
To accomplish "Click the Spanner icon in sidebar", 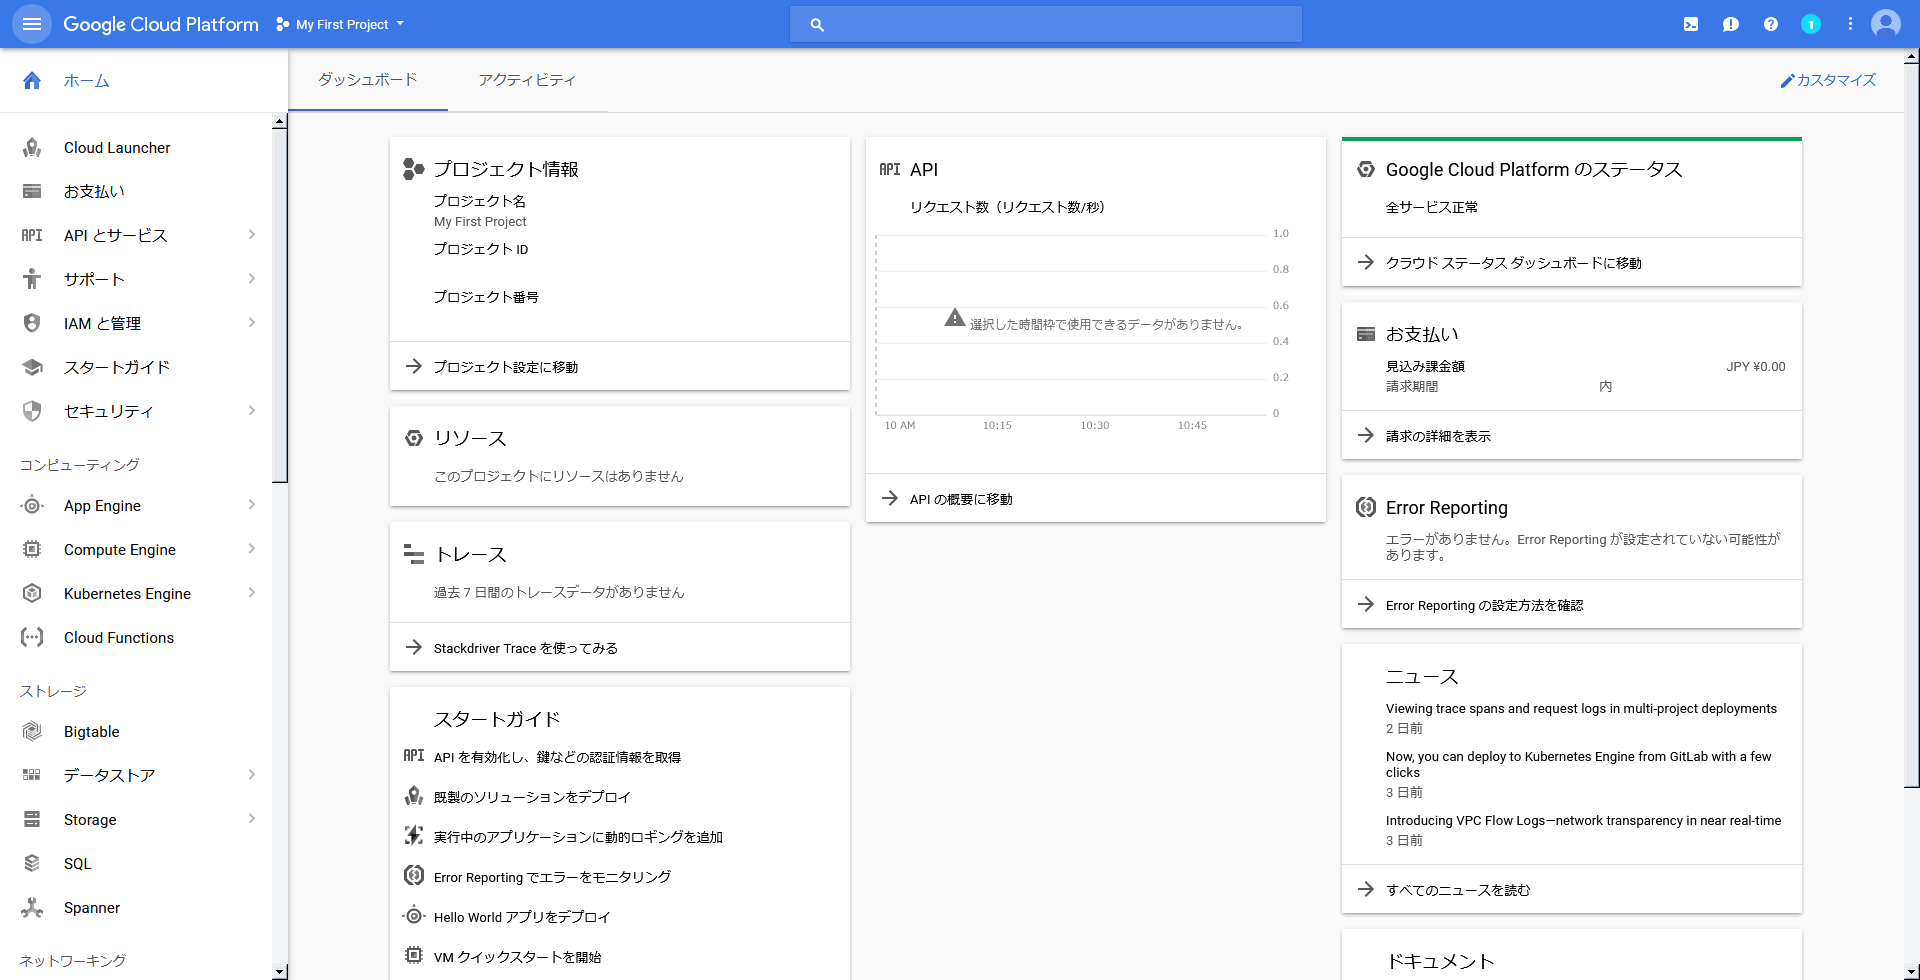I will coord(32,907).
